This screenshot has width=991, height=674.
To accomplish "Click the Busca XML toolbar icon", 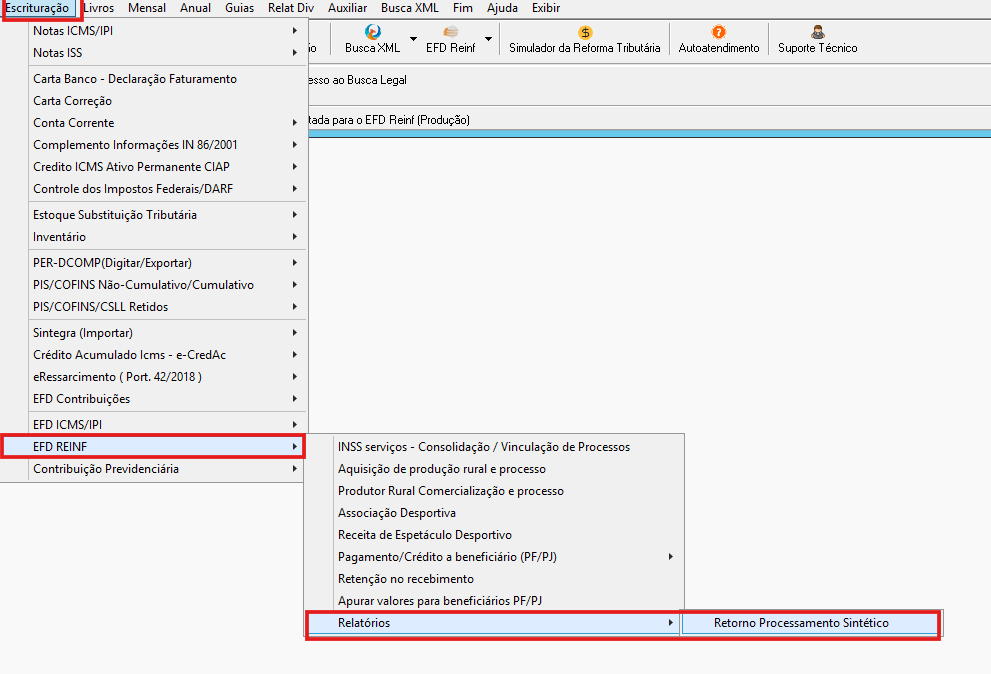I will click(372, 32).
